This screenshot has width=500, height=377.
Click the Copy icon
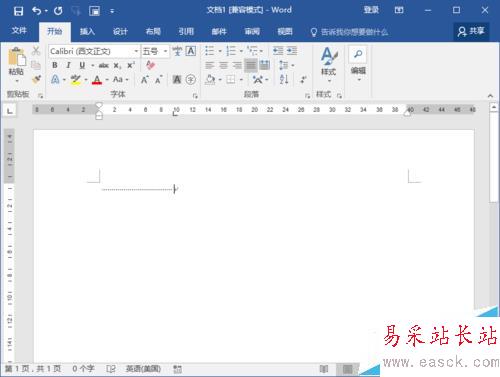(x=36, y=65)
